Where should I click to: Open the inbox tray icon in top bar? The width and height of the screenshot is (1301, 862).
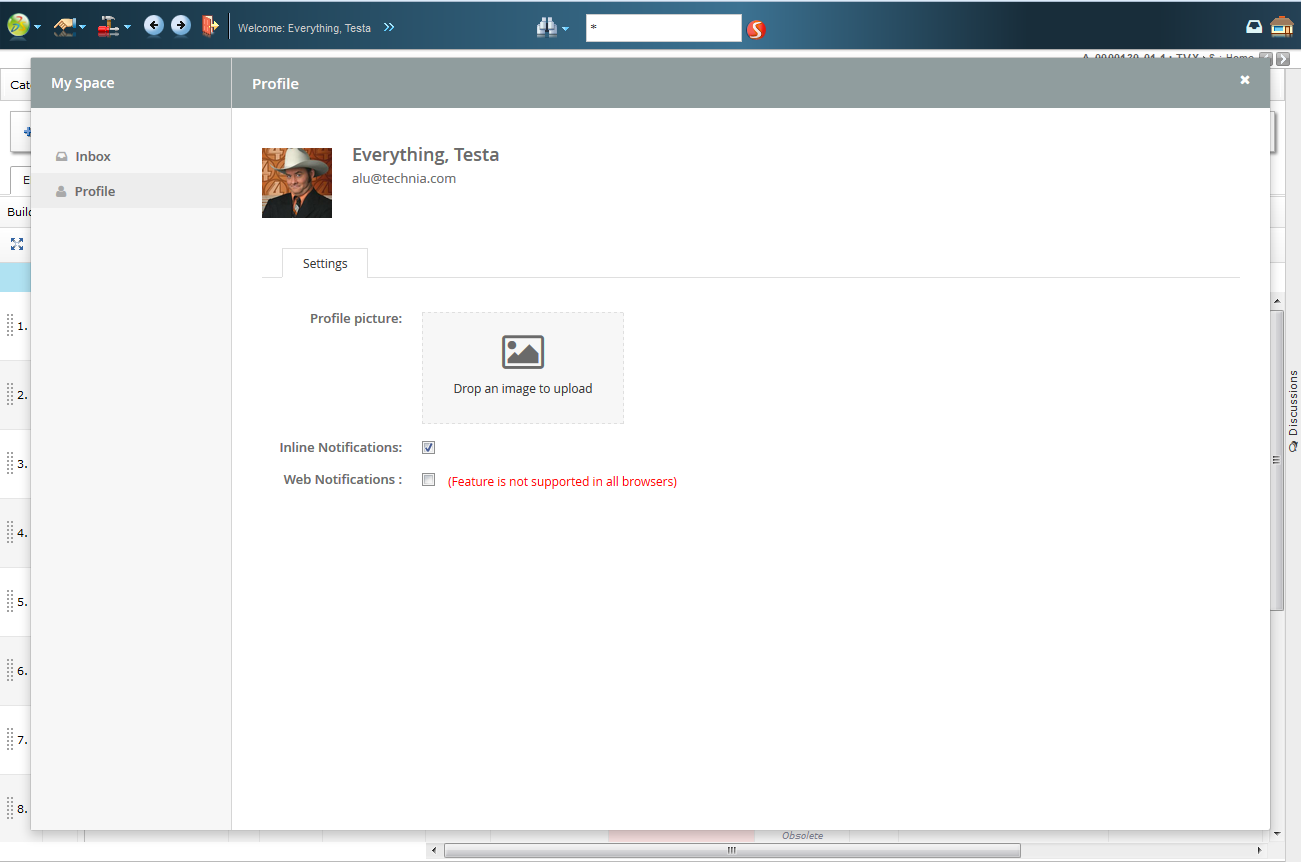tap(1254, 27)
